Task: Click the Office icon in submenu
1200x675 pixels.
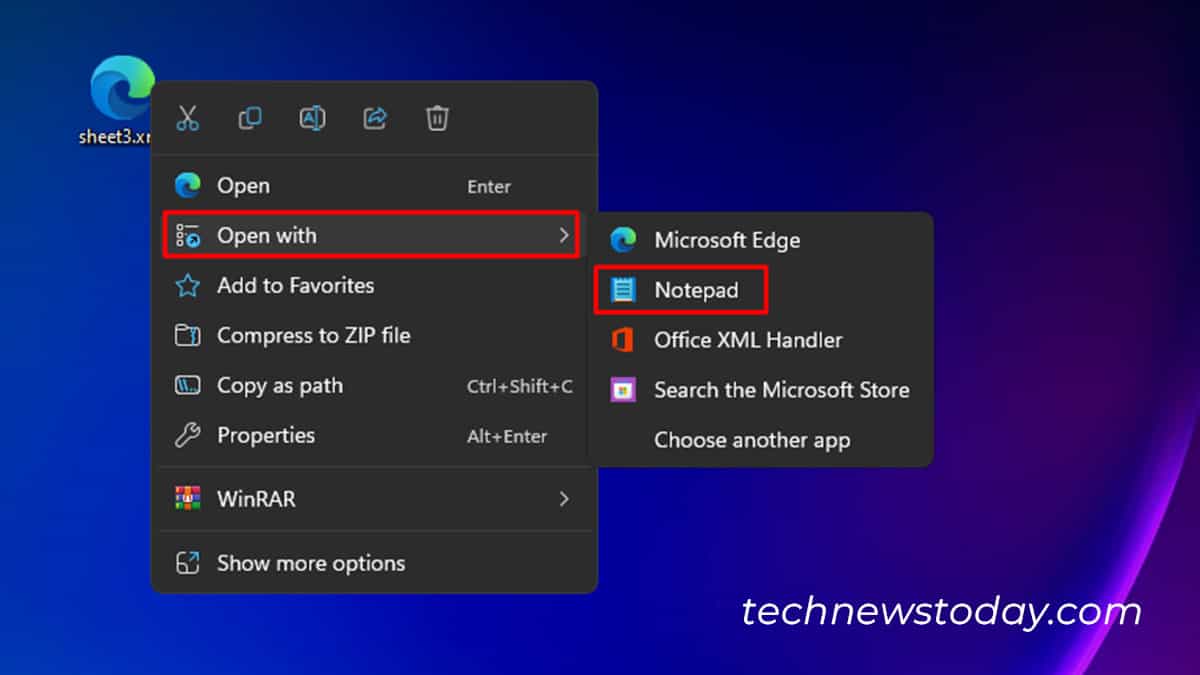Action: [623, 340]
